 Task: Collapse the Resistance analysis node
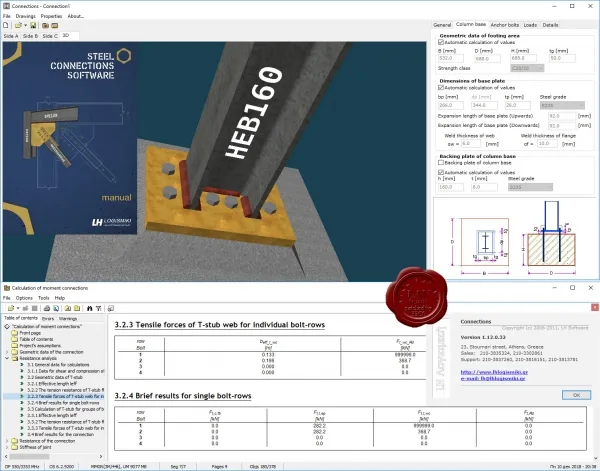[x=7, y=359]
